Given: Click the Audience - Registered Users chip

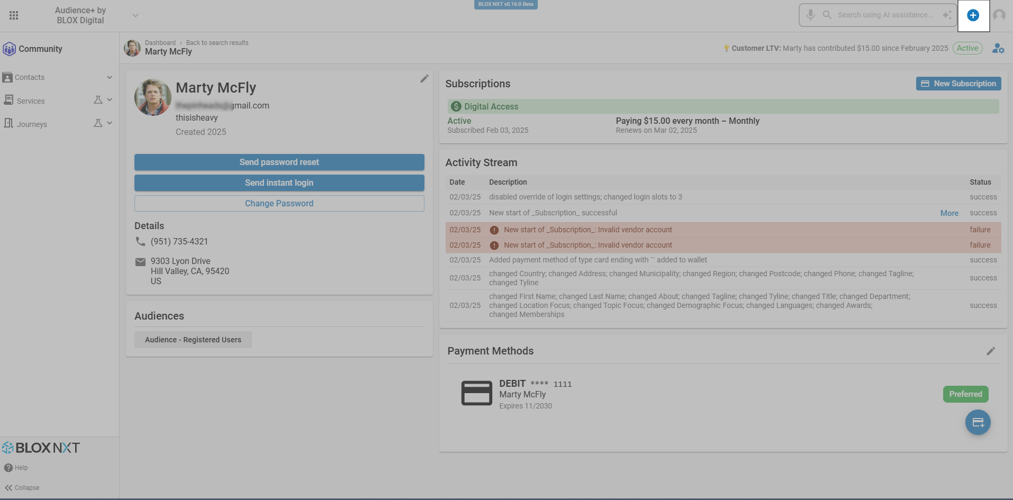Looking at the screenshot, I should [193, 340].
